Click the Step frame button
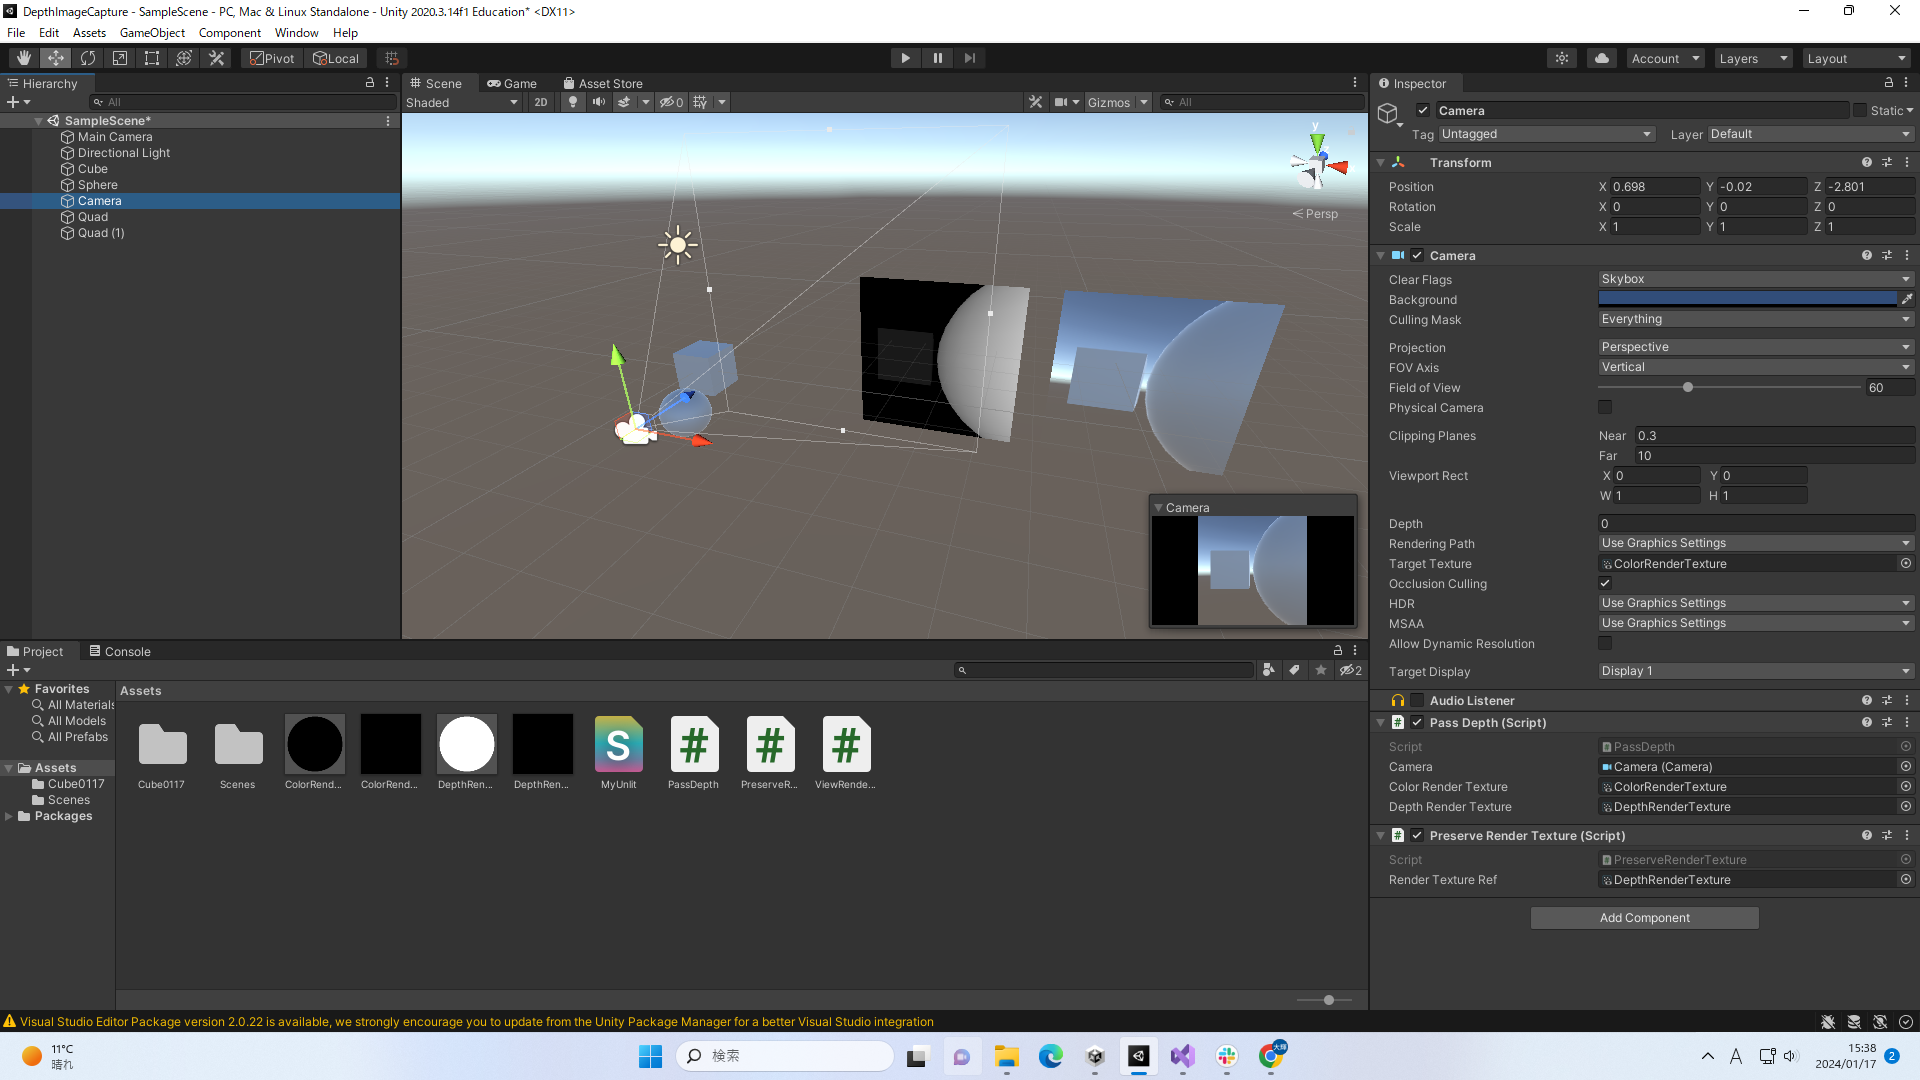1920x1080 pixels. pos(969,58)
